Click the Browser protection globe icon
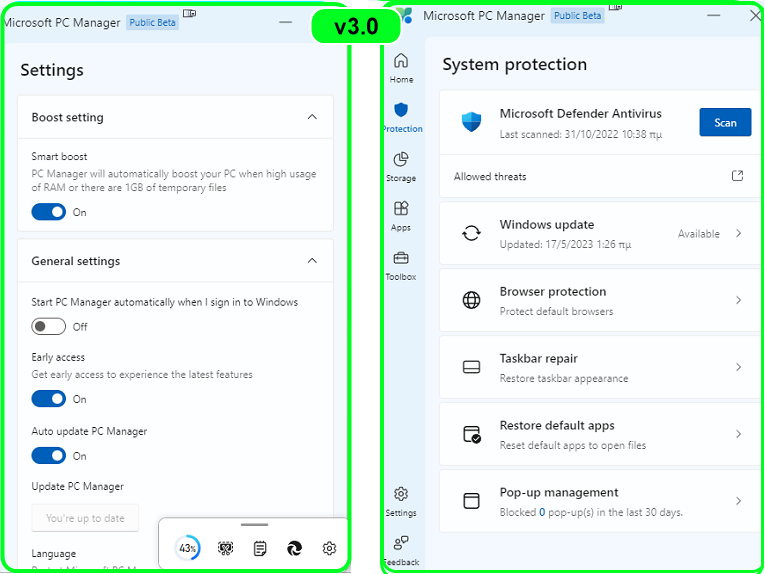This screenshot has width=765, height=574. pyautogui.click(x=471, y=300)
